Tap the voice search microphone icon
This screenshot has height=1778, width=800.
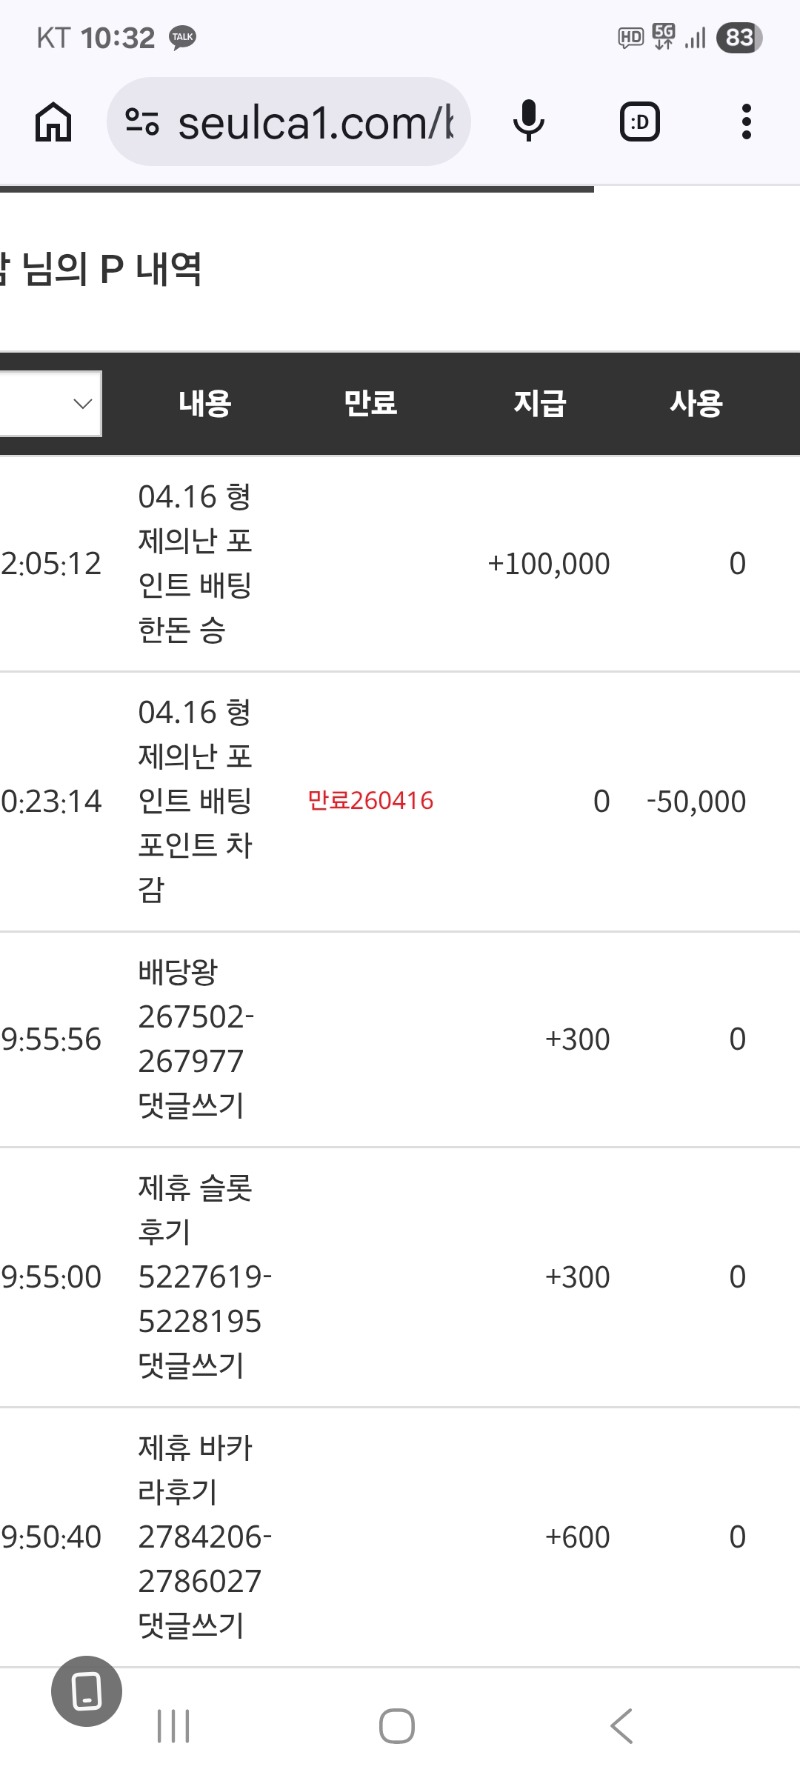click(x=528, y=122)
